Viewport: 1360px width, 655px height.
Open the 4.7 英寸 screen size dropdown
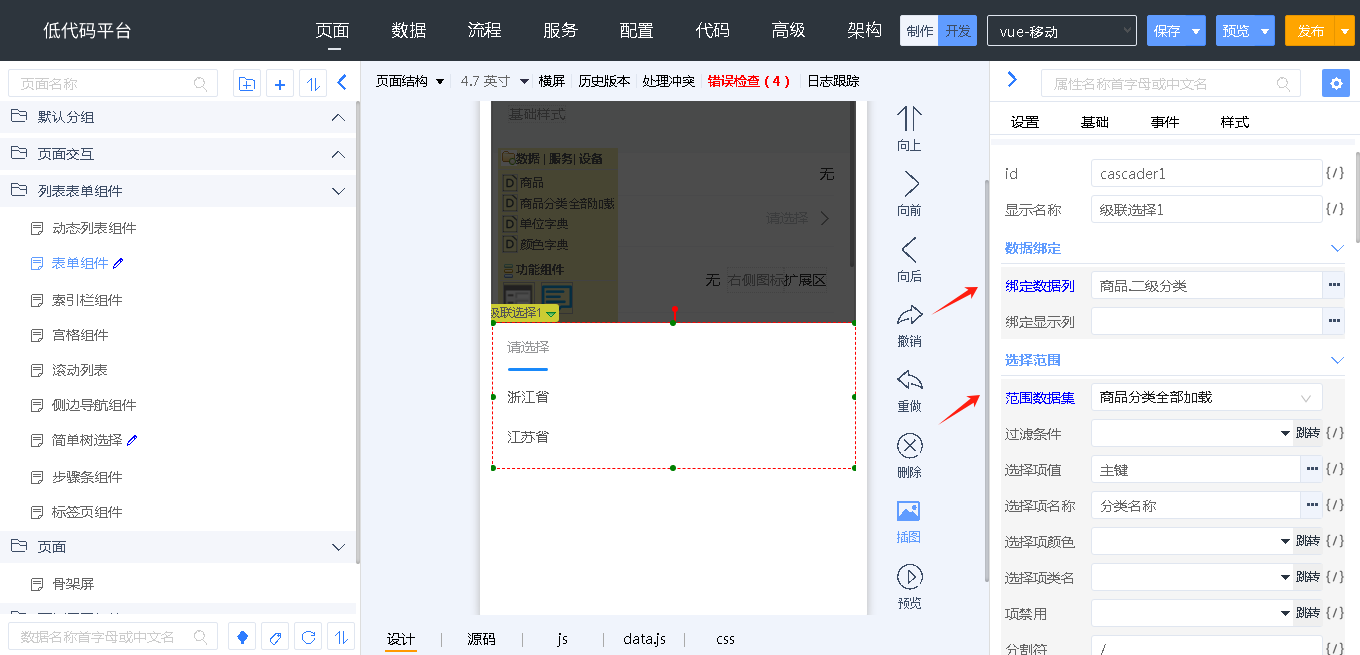[495, 81]
